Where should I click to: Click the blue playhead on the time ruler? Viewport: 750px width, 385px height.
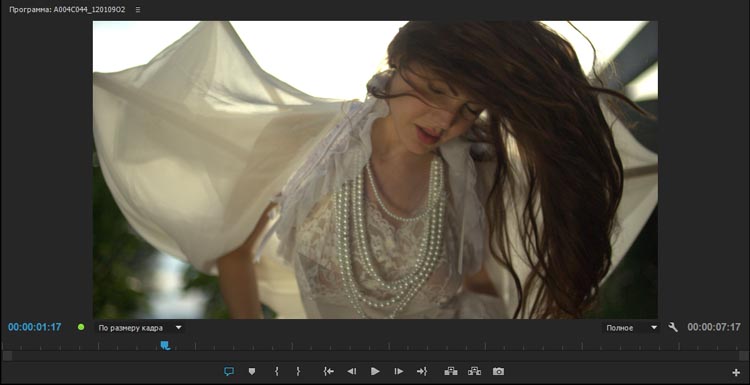click(165, 345)
